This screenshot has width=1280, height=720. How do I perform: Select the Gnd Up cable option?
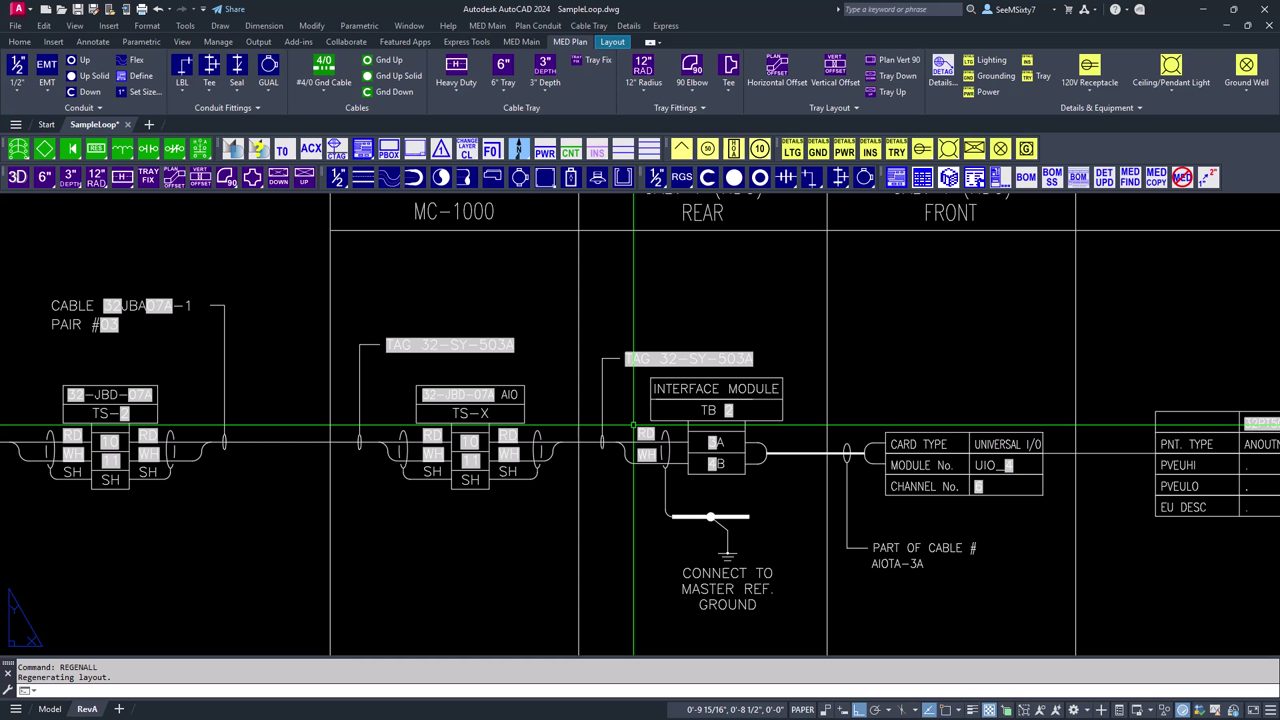pyautogui.click(x=383, y=60)
